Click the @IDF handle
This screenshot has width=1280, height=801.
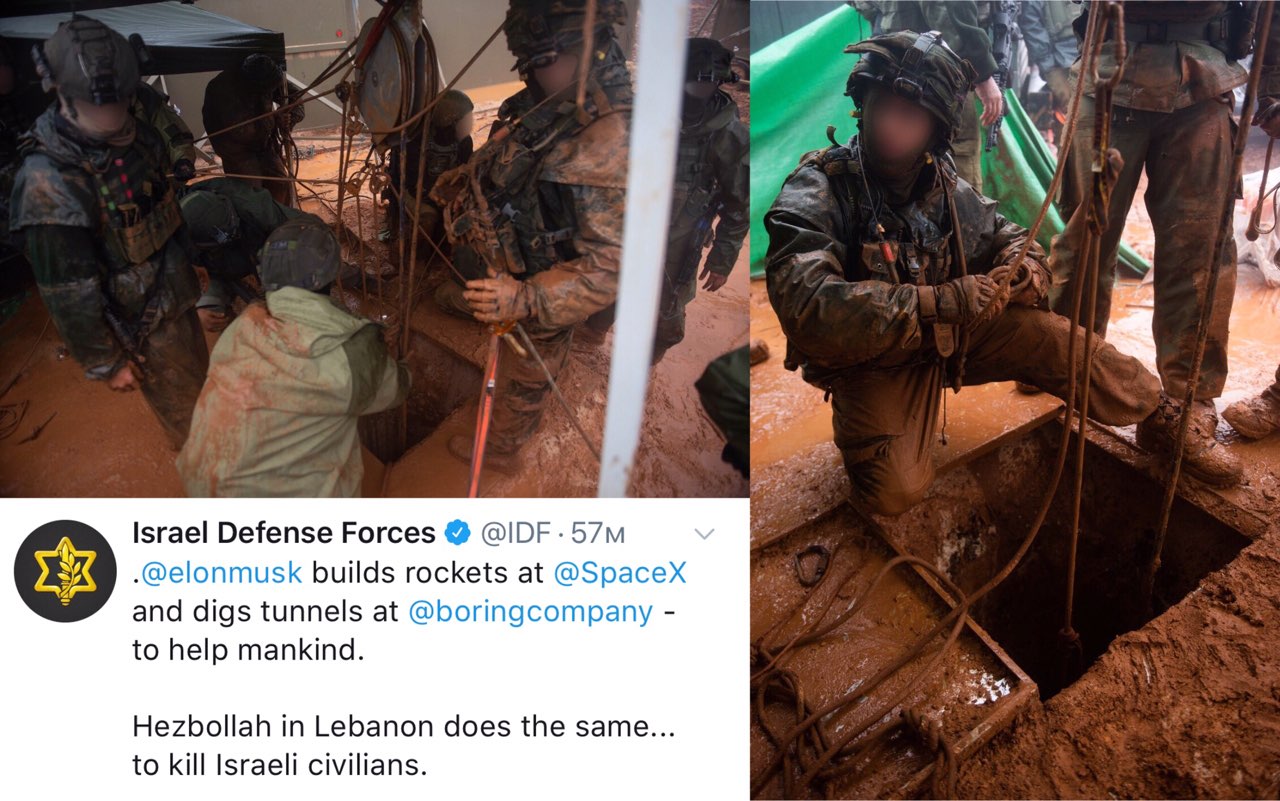click(515, 534)
